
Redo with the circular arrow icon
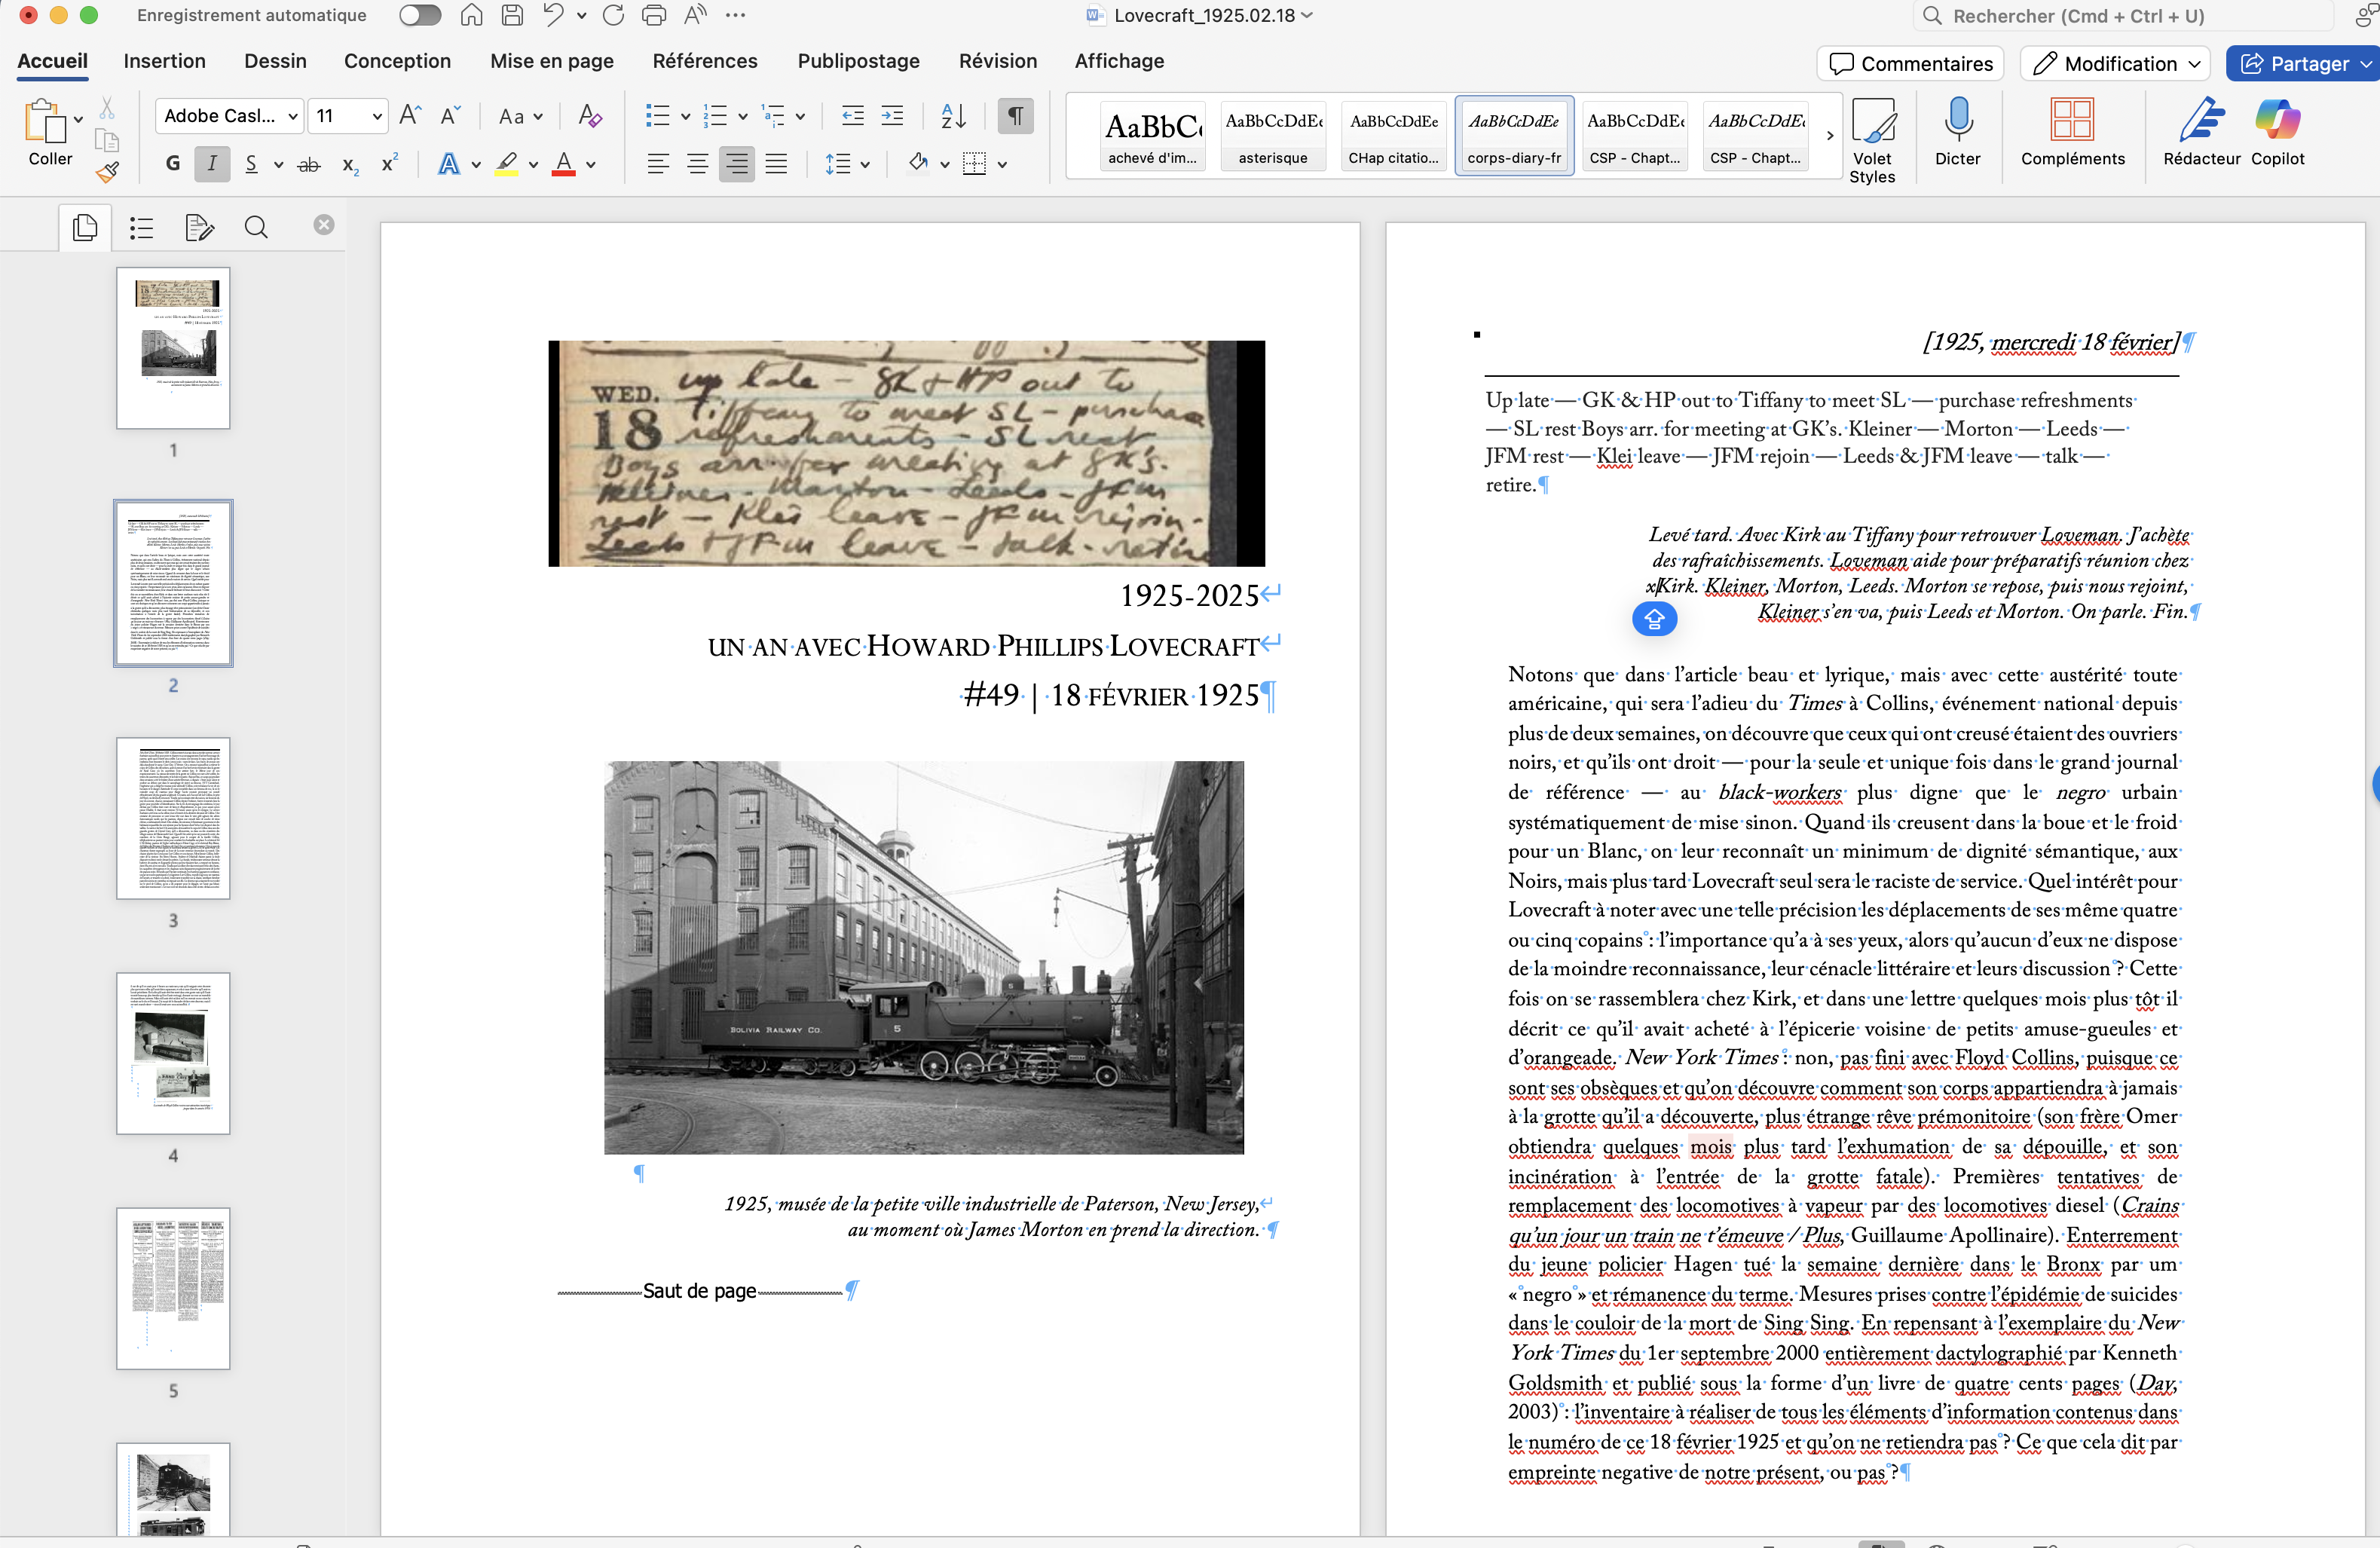click(614, 15)
